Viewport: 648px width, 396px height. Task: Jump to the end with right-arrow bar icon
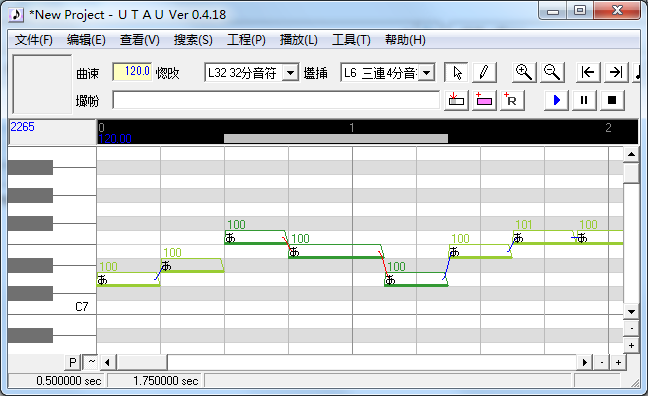pos(616,73)
